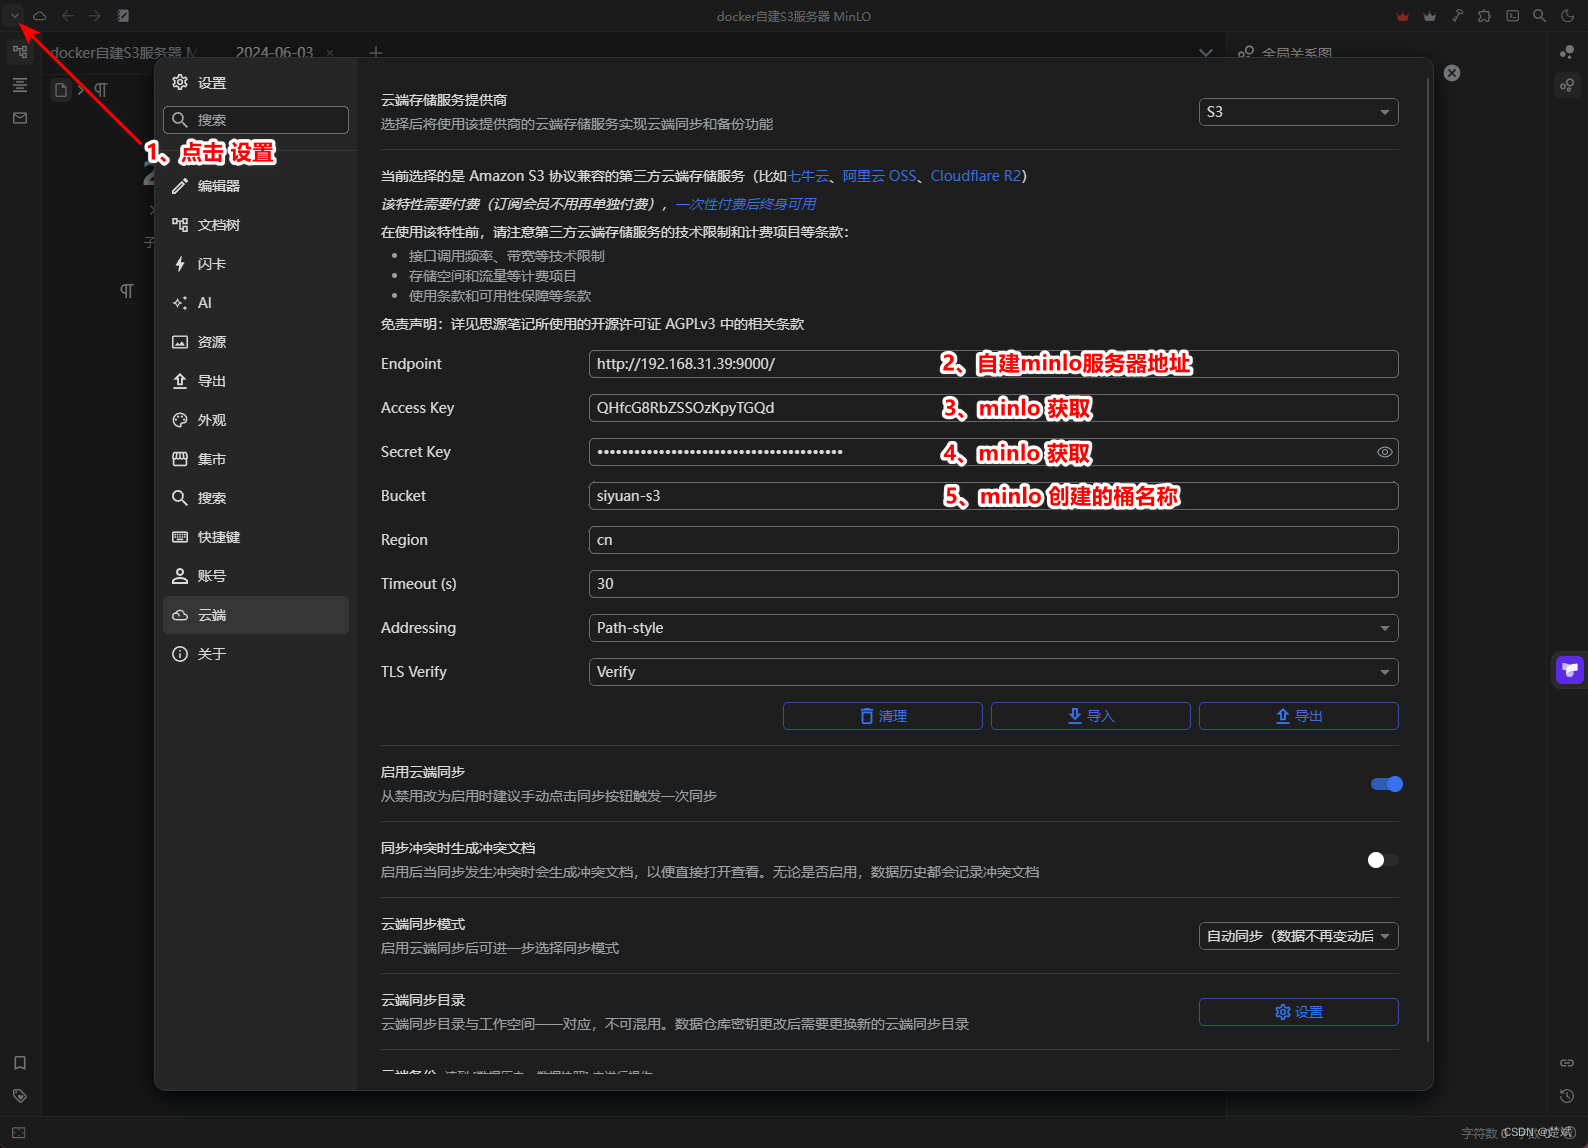Go back with the left arrow icon
This screenshot has height=1148, width=1588.
(x=68, y=16)
